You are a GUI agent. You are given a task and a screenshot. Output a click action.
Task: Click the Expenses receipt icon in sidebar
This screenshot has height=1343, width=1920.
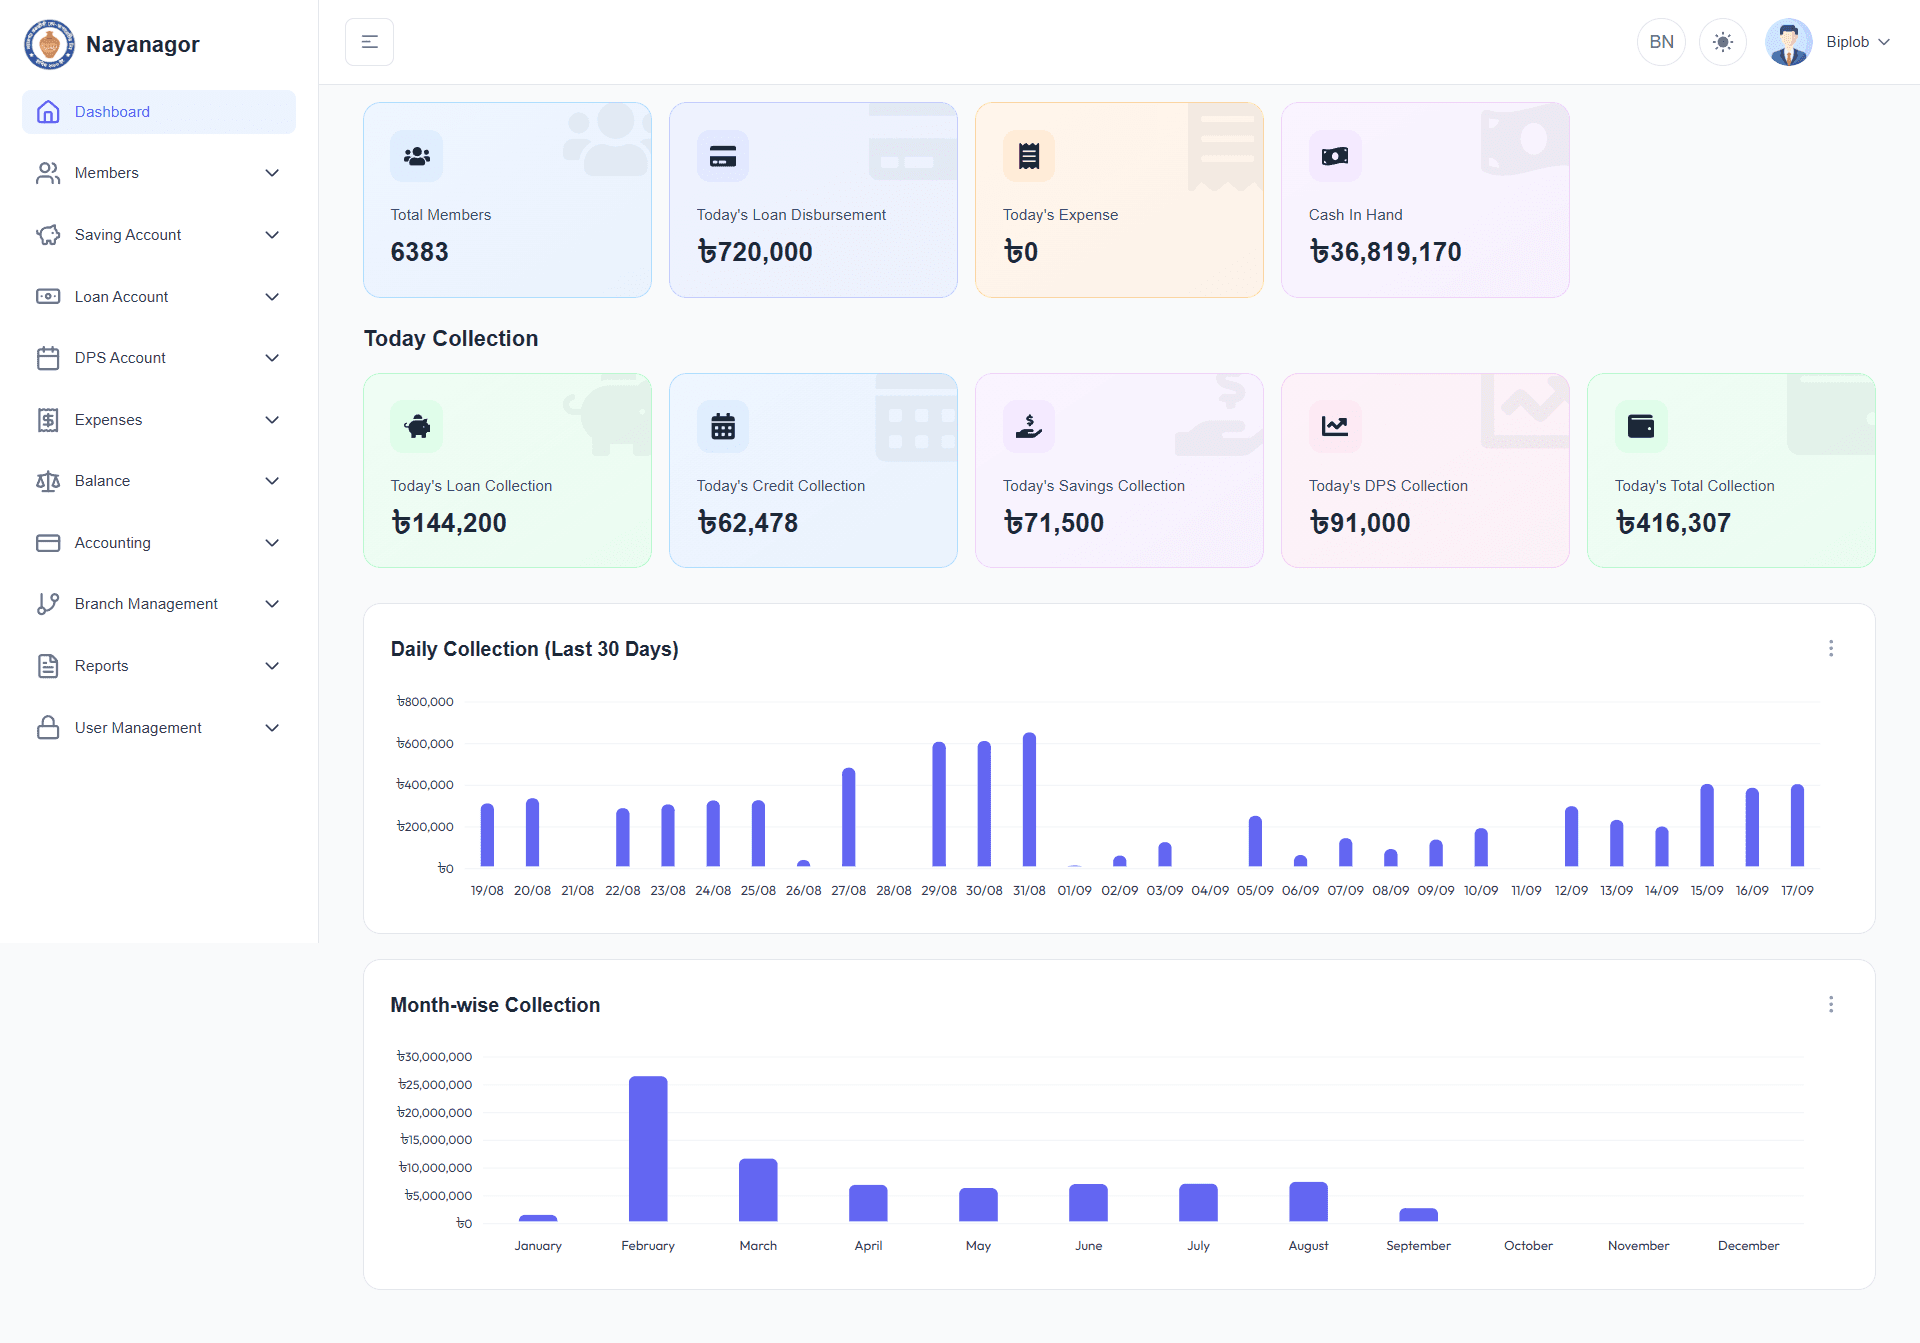48,420
